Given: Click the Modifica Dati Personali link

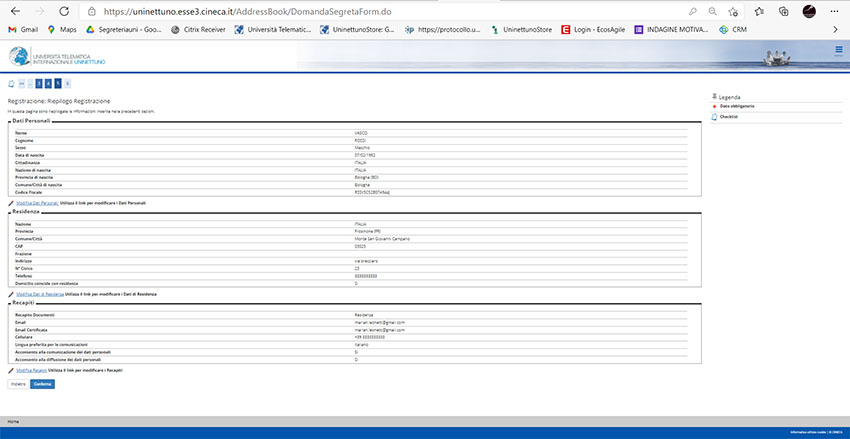Looking at the screenshot, I should pos(38,203).
